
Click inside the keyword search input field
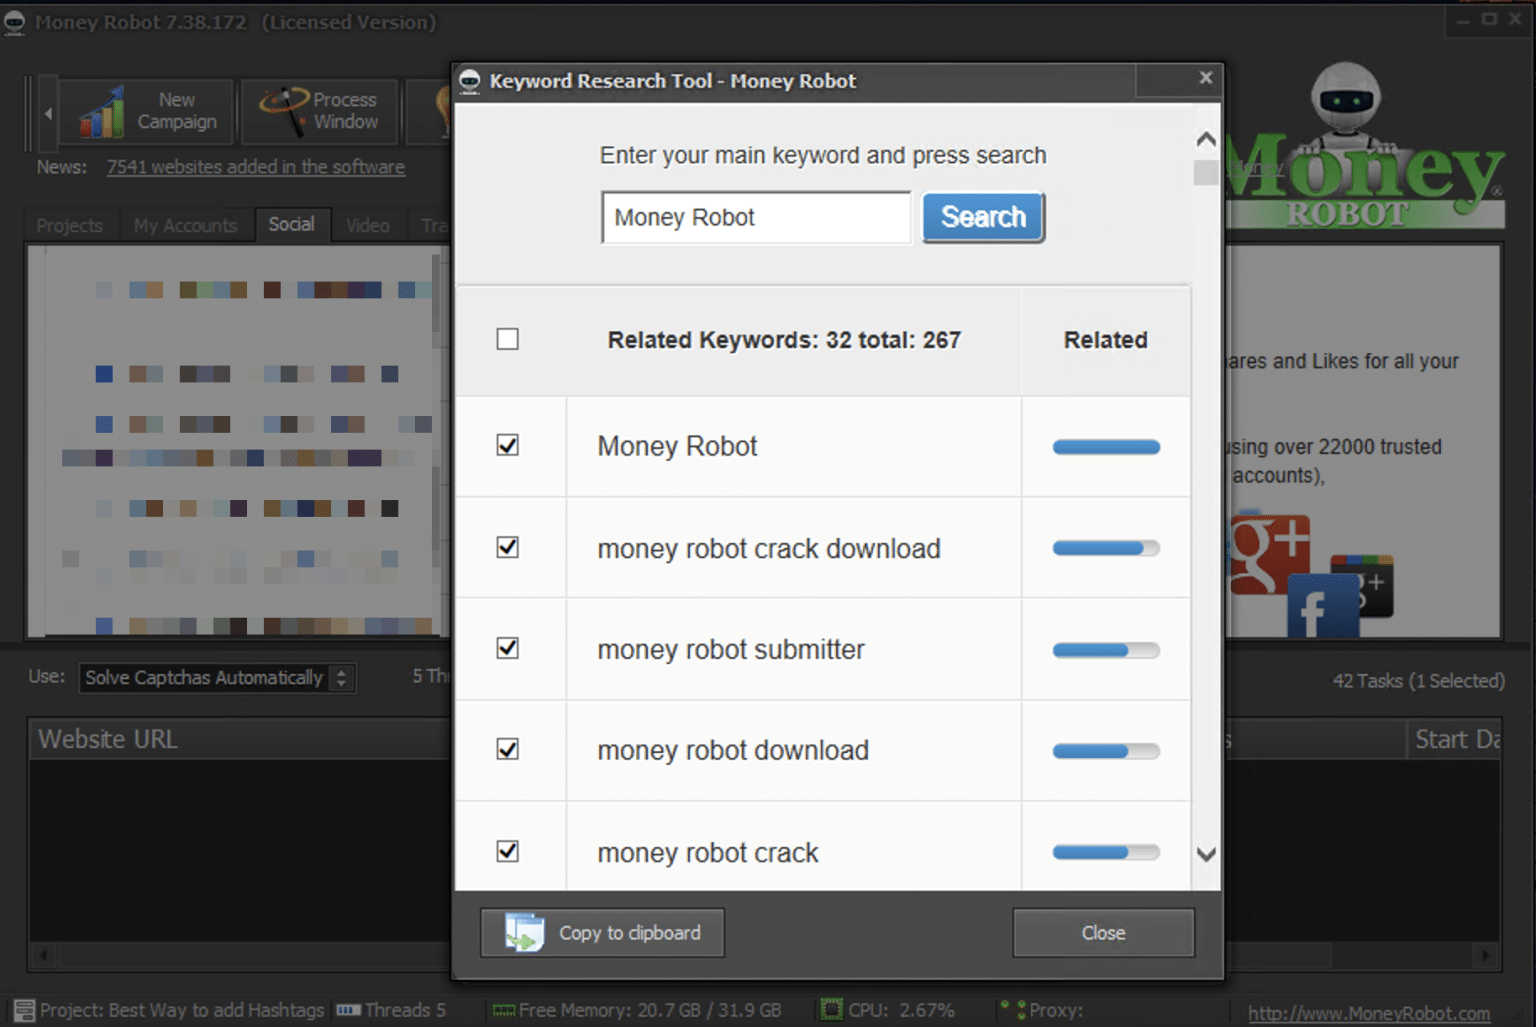point(755,217)
